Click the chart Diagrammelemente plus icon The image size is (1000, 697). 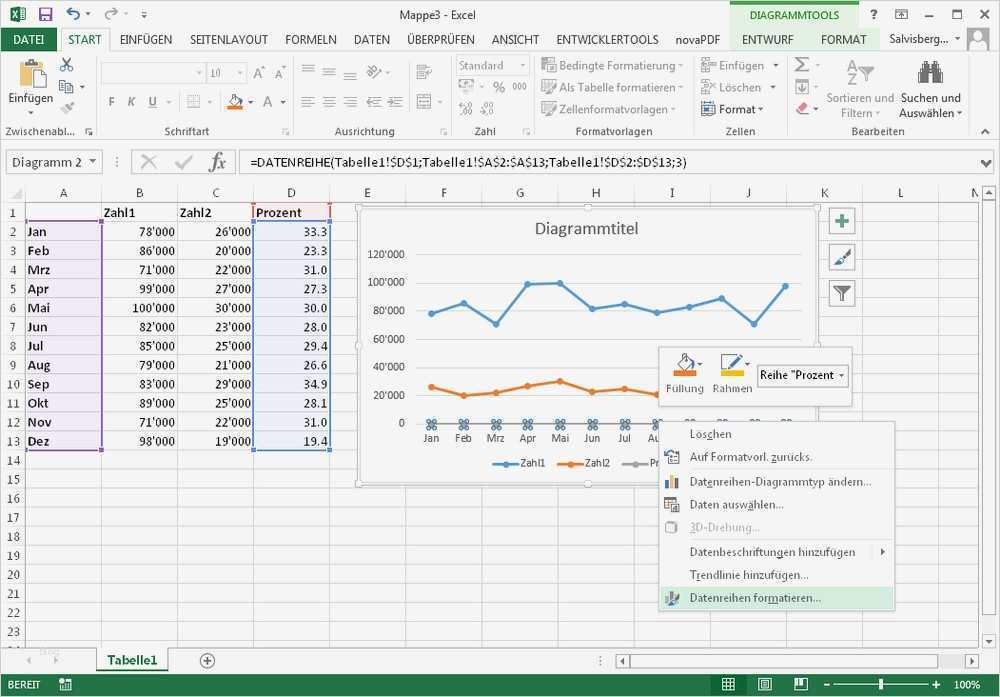click(841, 220)
